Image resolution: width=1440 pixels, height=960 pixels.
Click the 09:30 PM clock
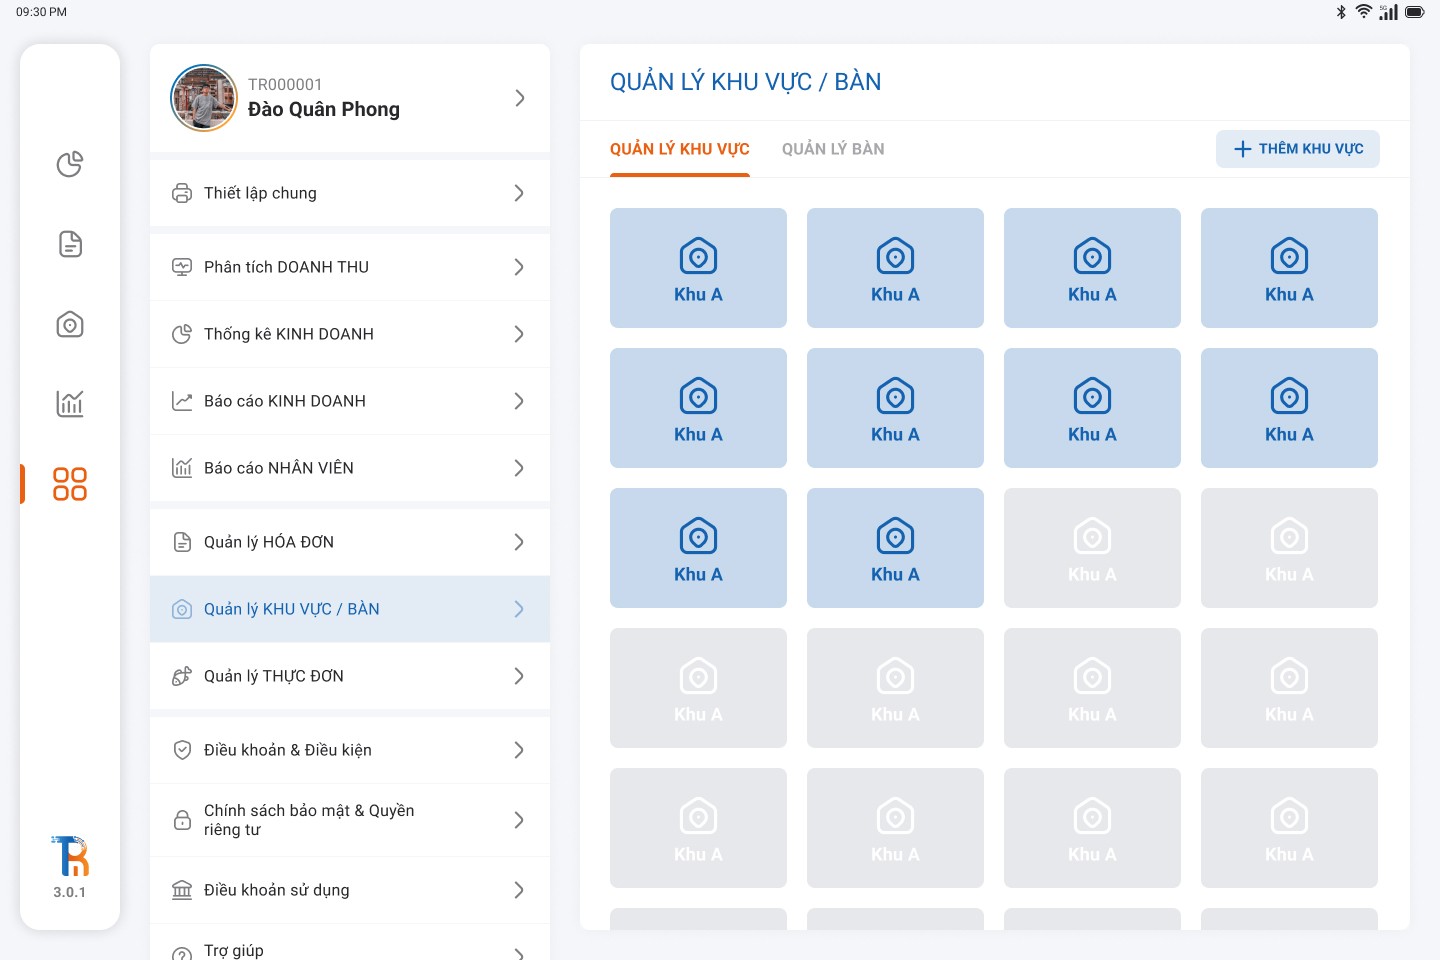pyautogui.click(x=42, y=12)
